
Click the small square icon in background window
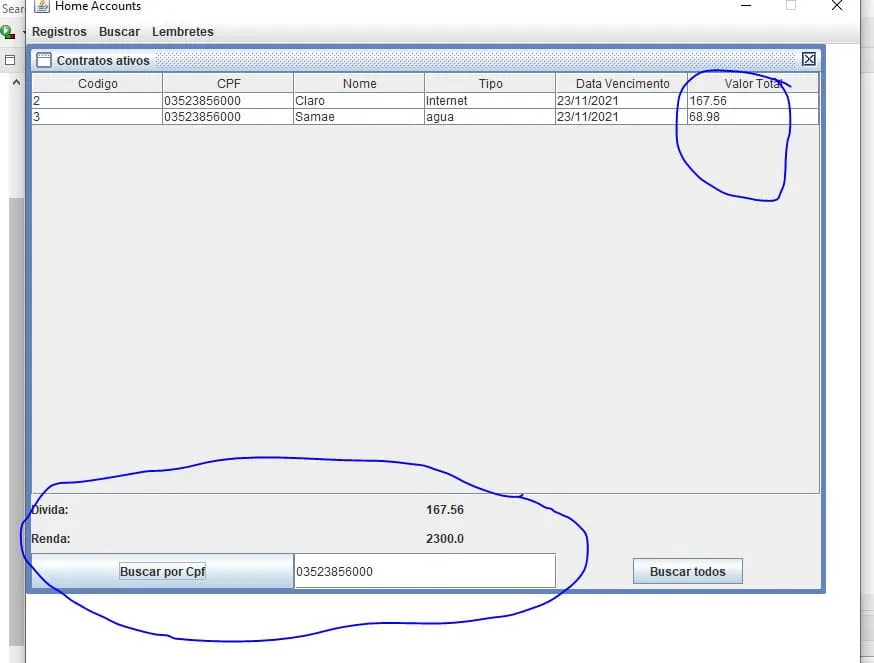[10, 60]
